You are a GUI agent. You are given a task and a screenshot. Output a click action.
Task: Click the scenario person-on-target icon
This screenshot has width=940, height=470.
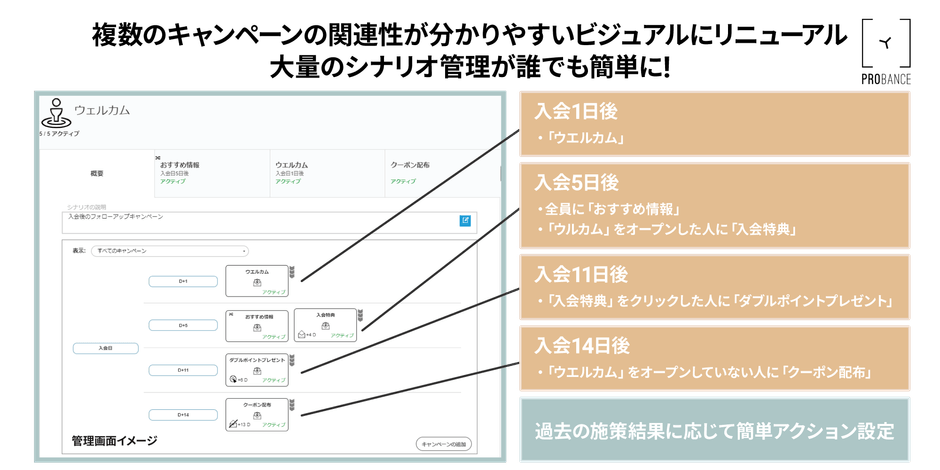(56, 113)
